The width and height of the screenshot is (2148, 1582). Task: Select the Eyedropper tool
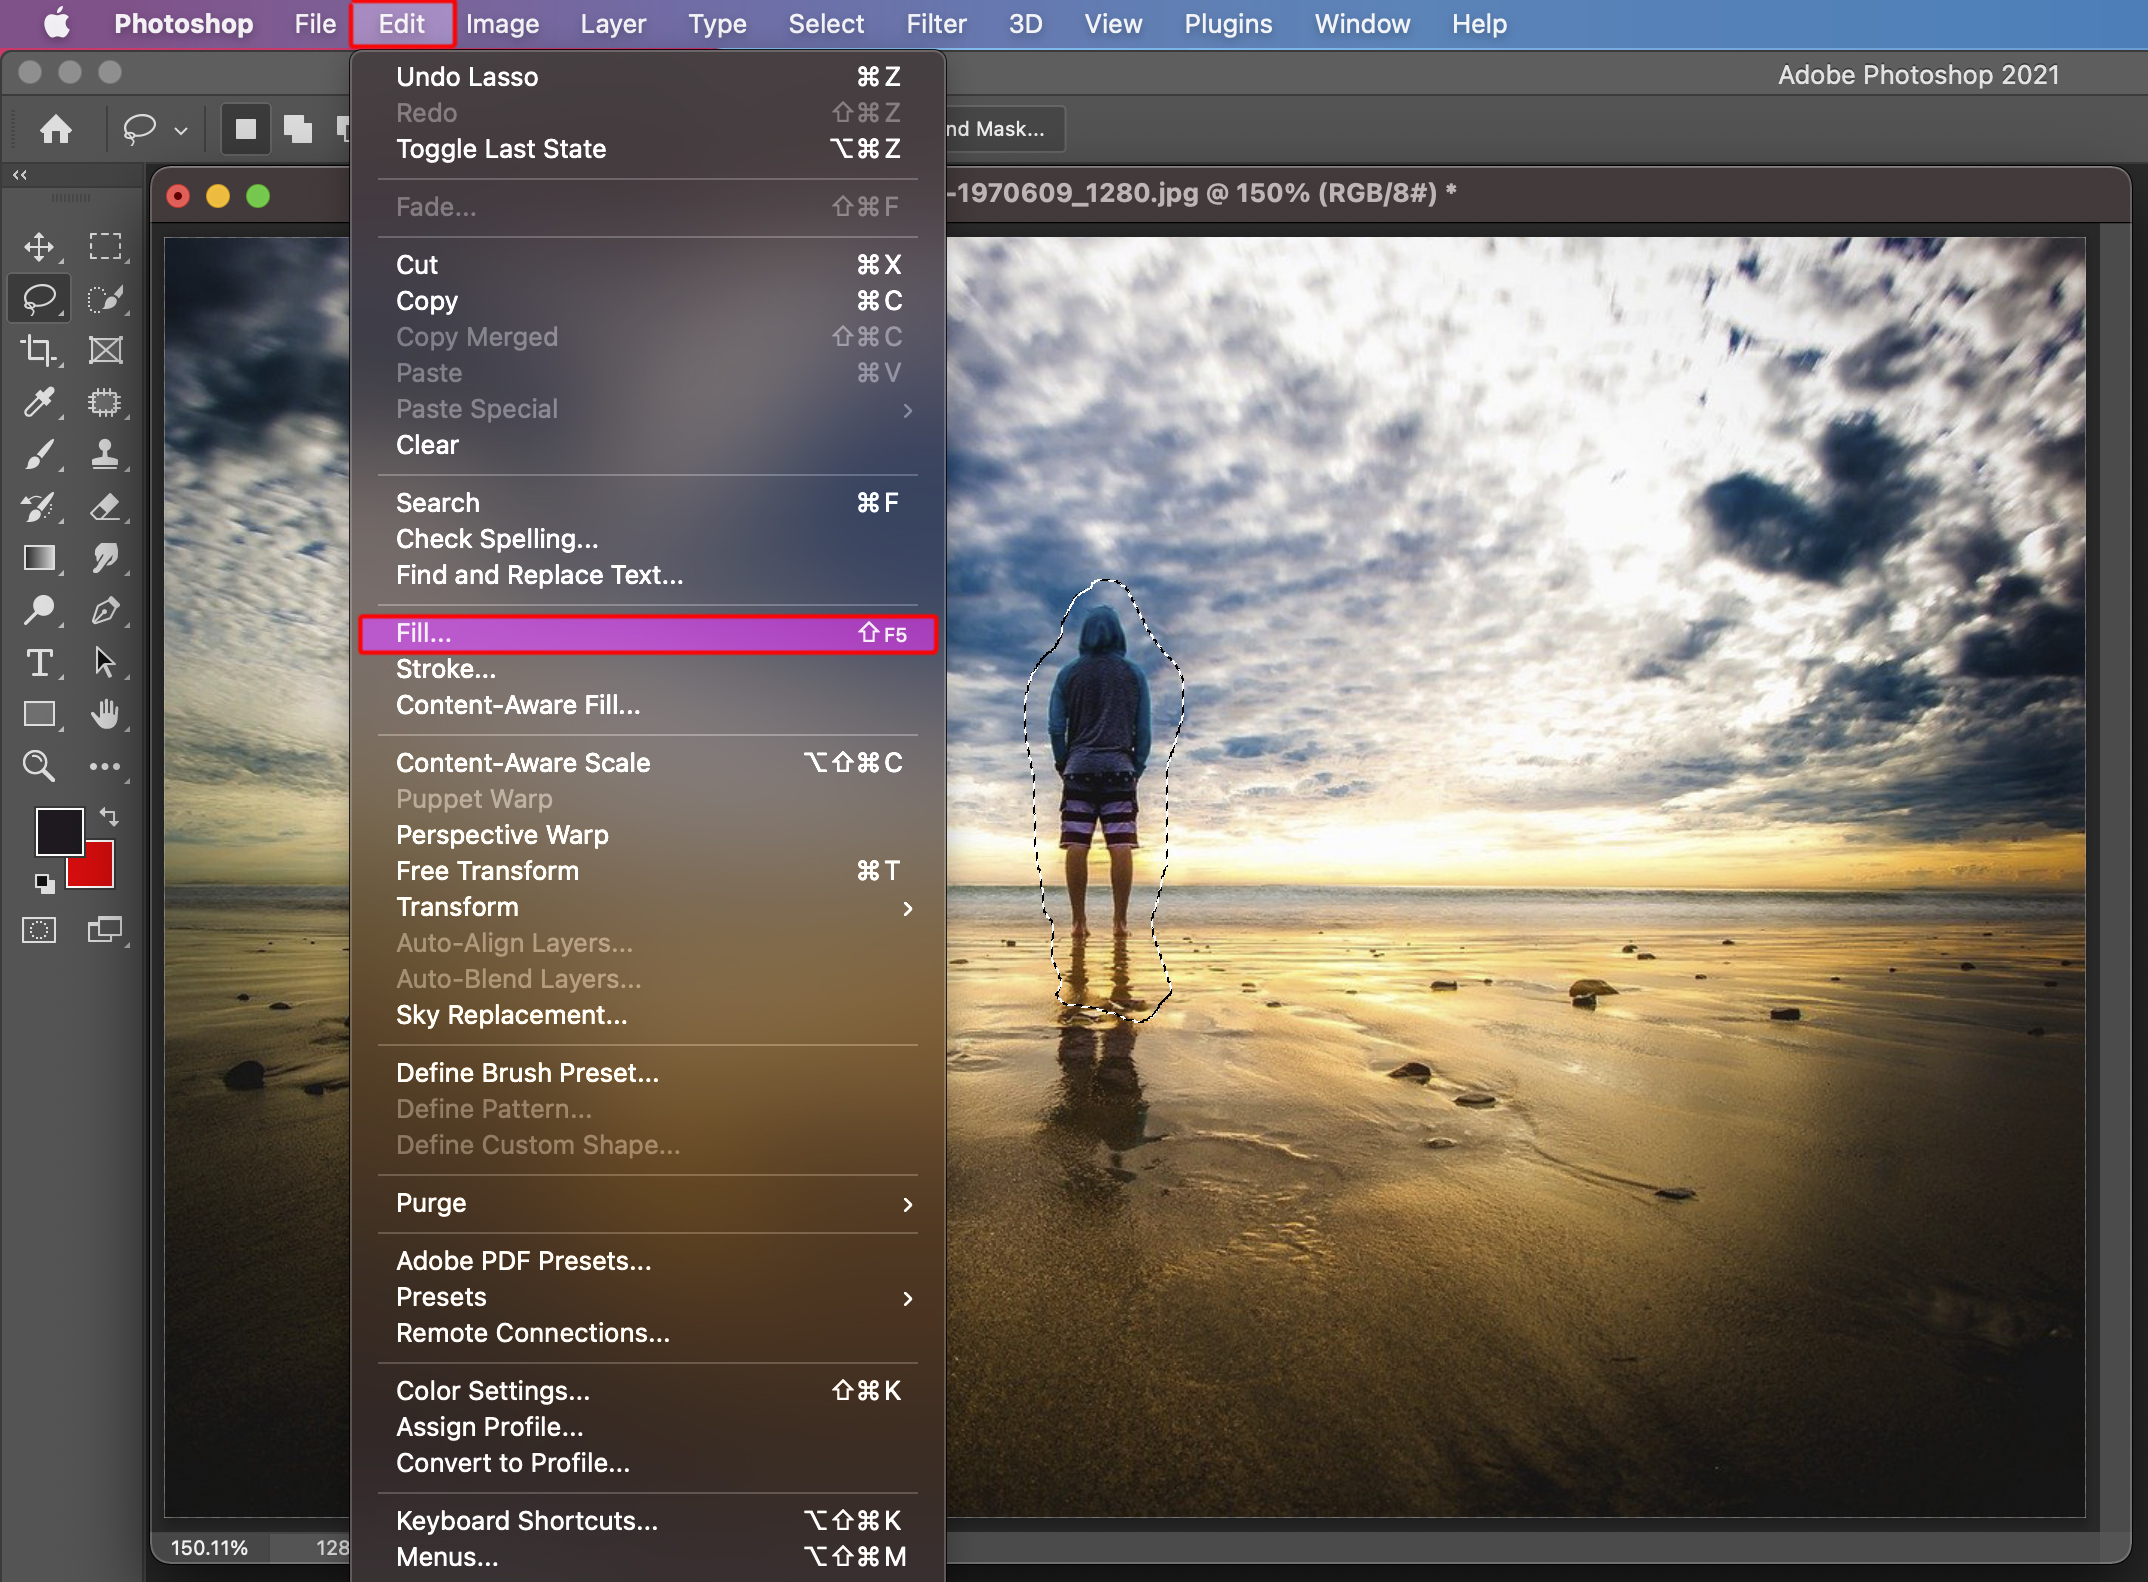(39, 402)
